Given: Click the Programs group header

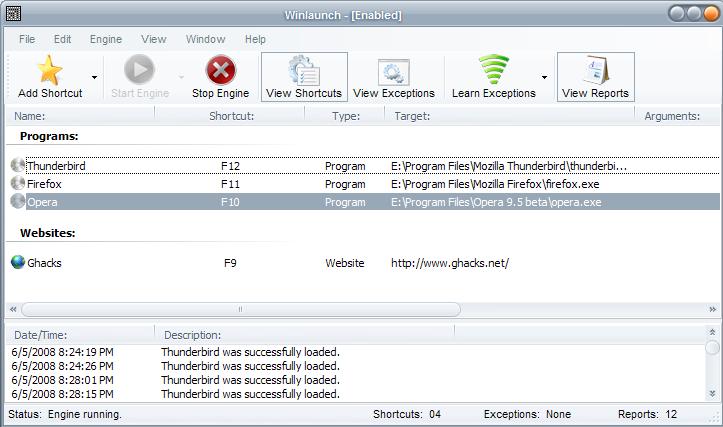Looking at the screenshot, I should click(49, 136).
